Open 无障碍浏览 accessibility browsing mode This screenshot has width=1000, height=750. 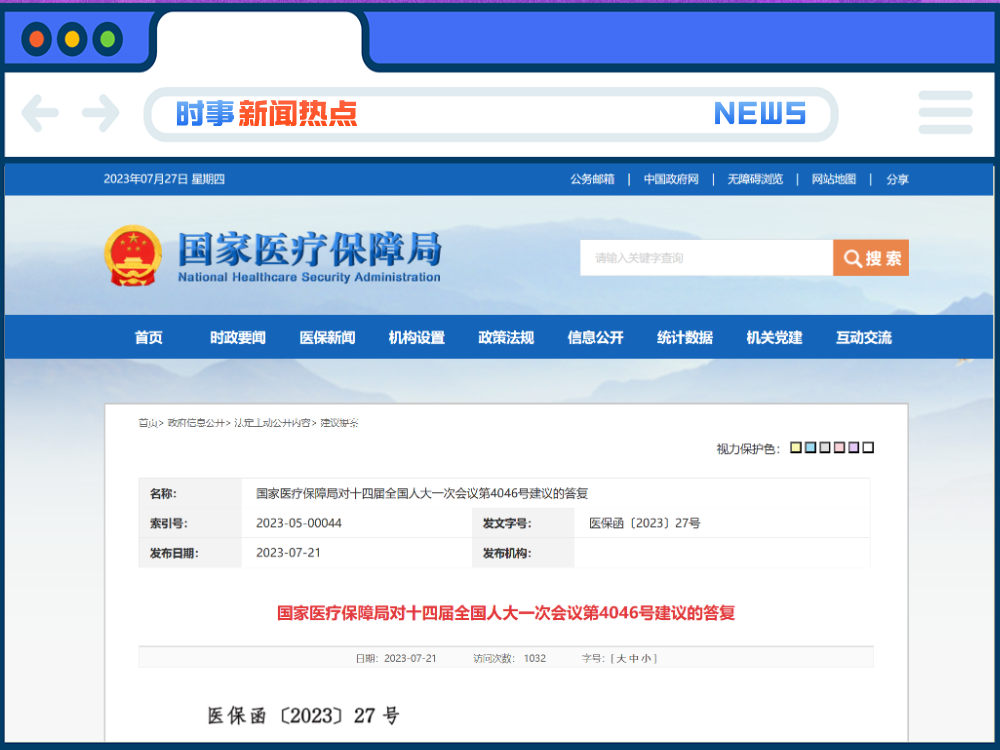coord(757,180)
